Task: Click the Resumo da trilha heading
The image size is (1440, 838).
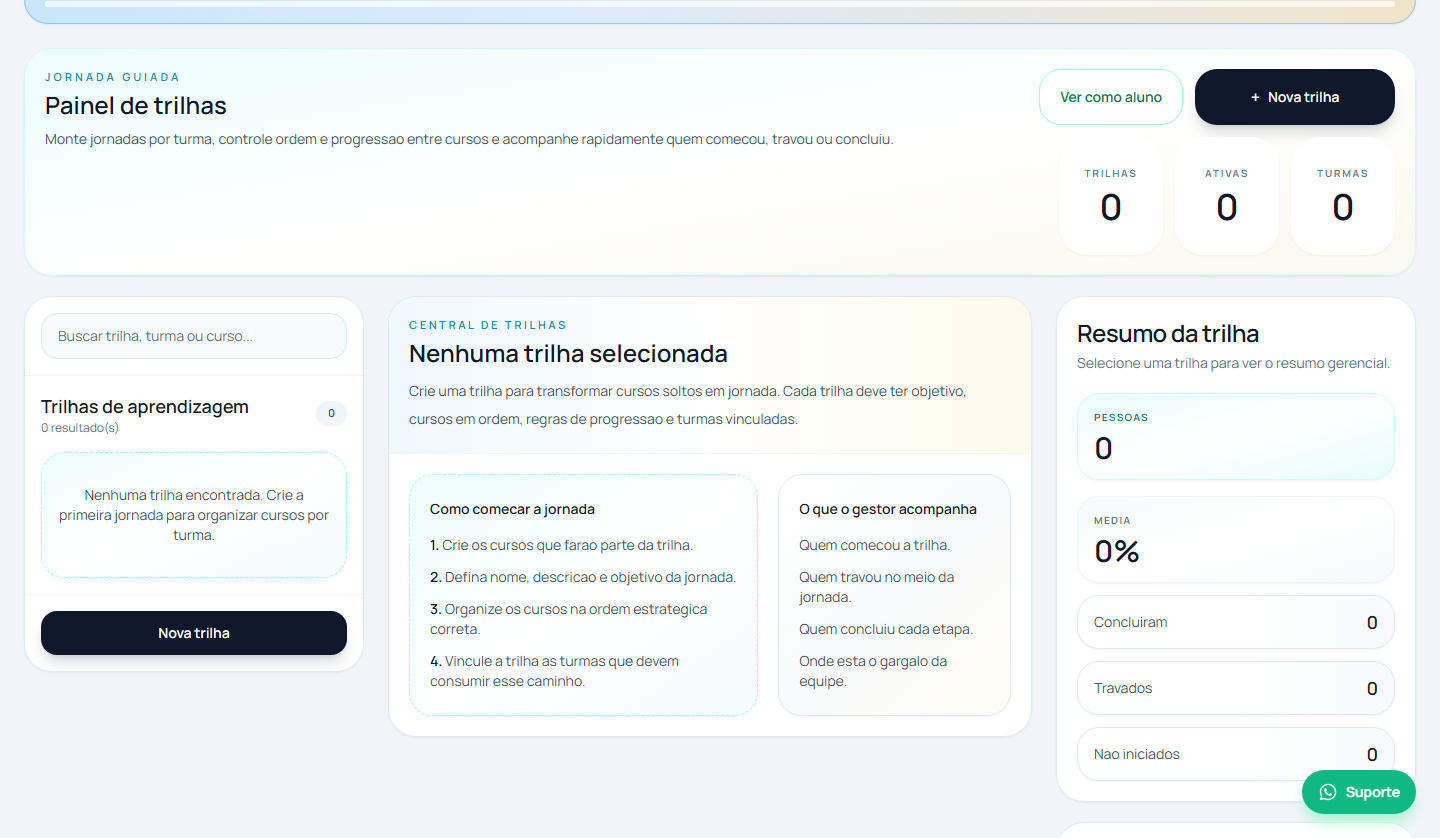Action: 1168,334
